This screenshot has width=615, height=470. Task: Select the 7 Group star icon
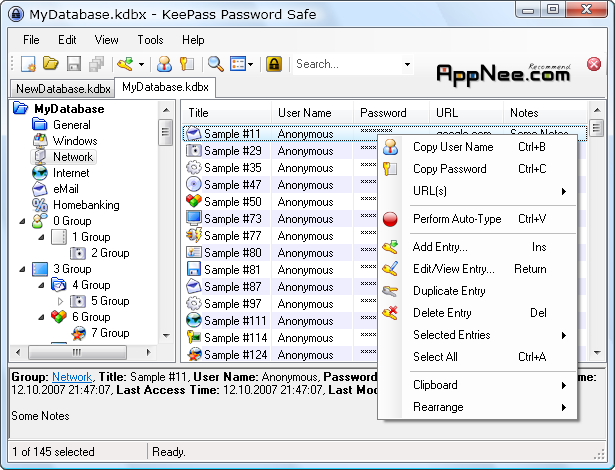click(78, 333)
